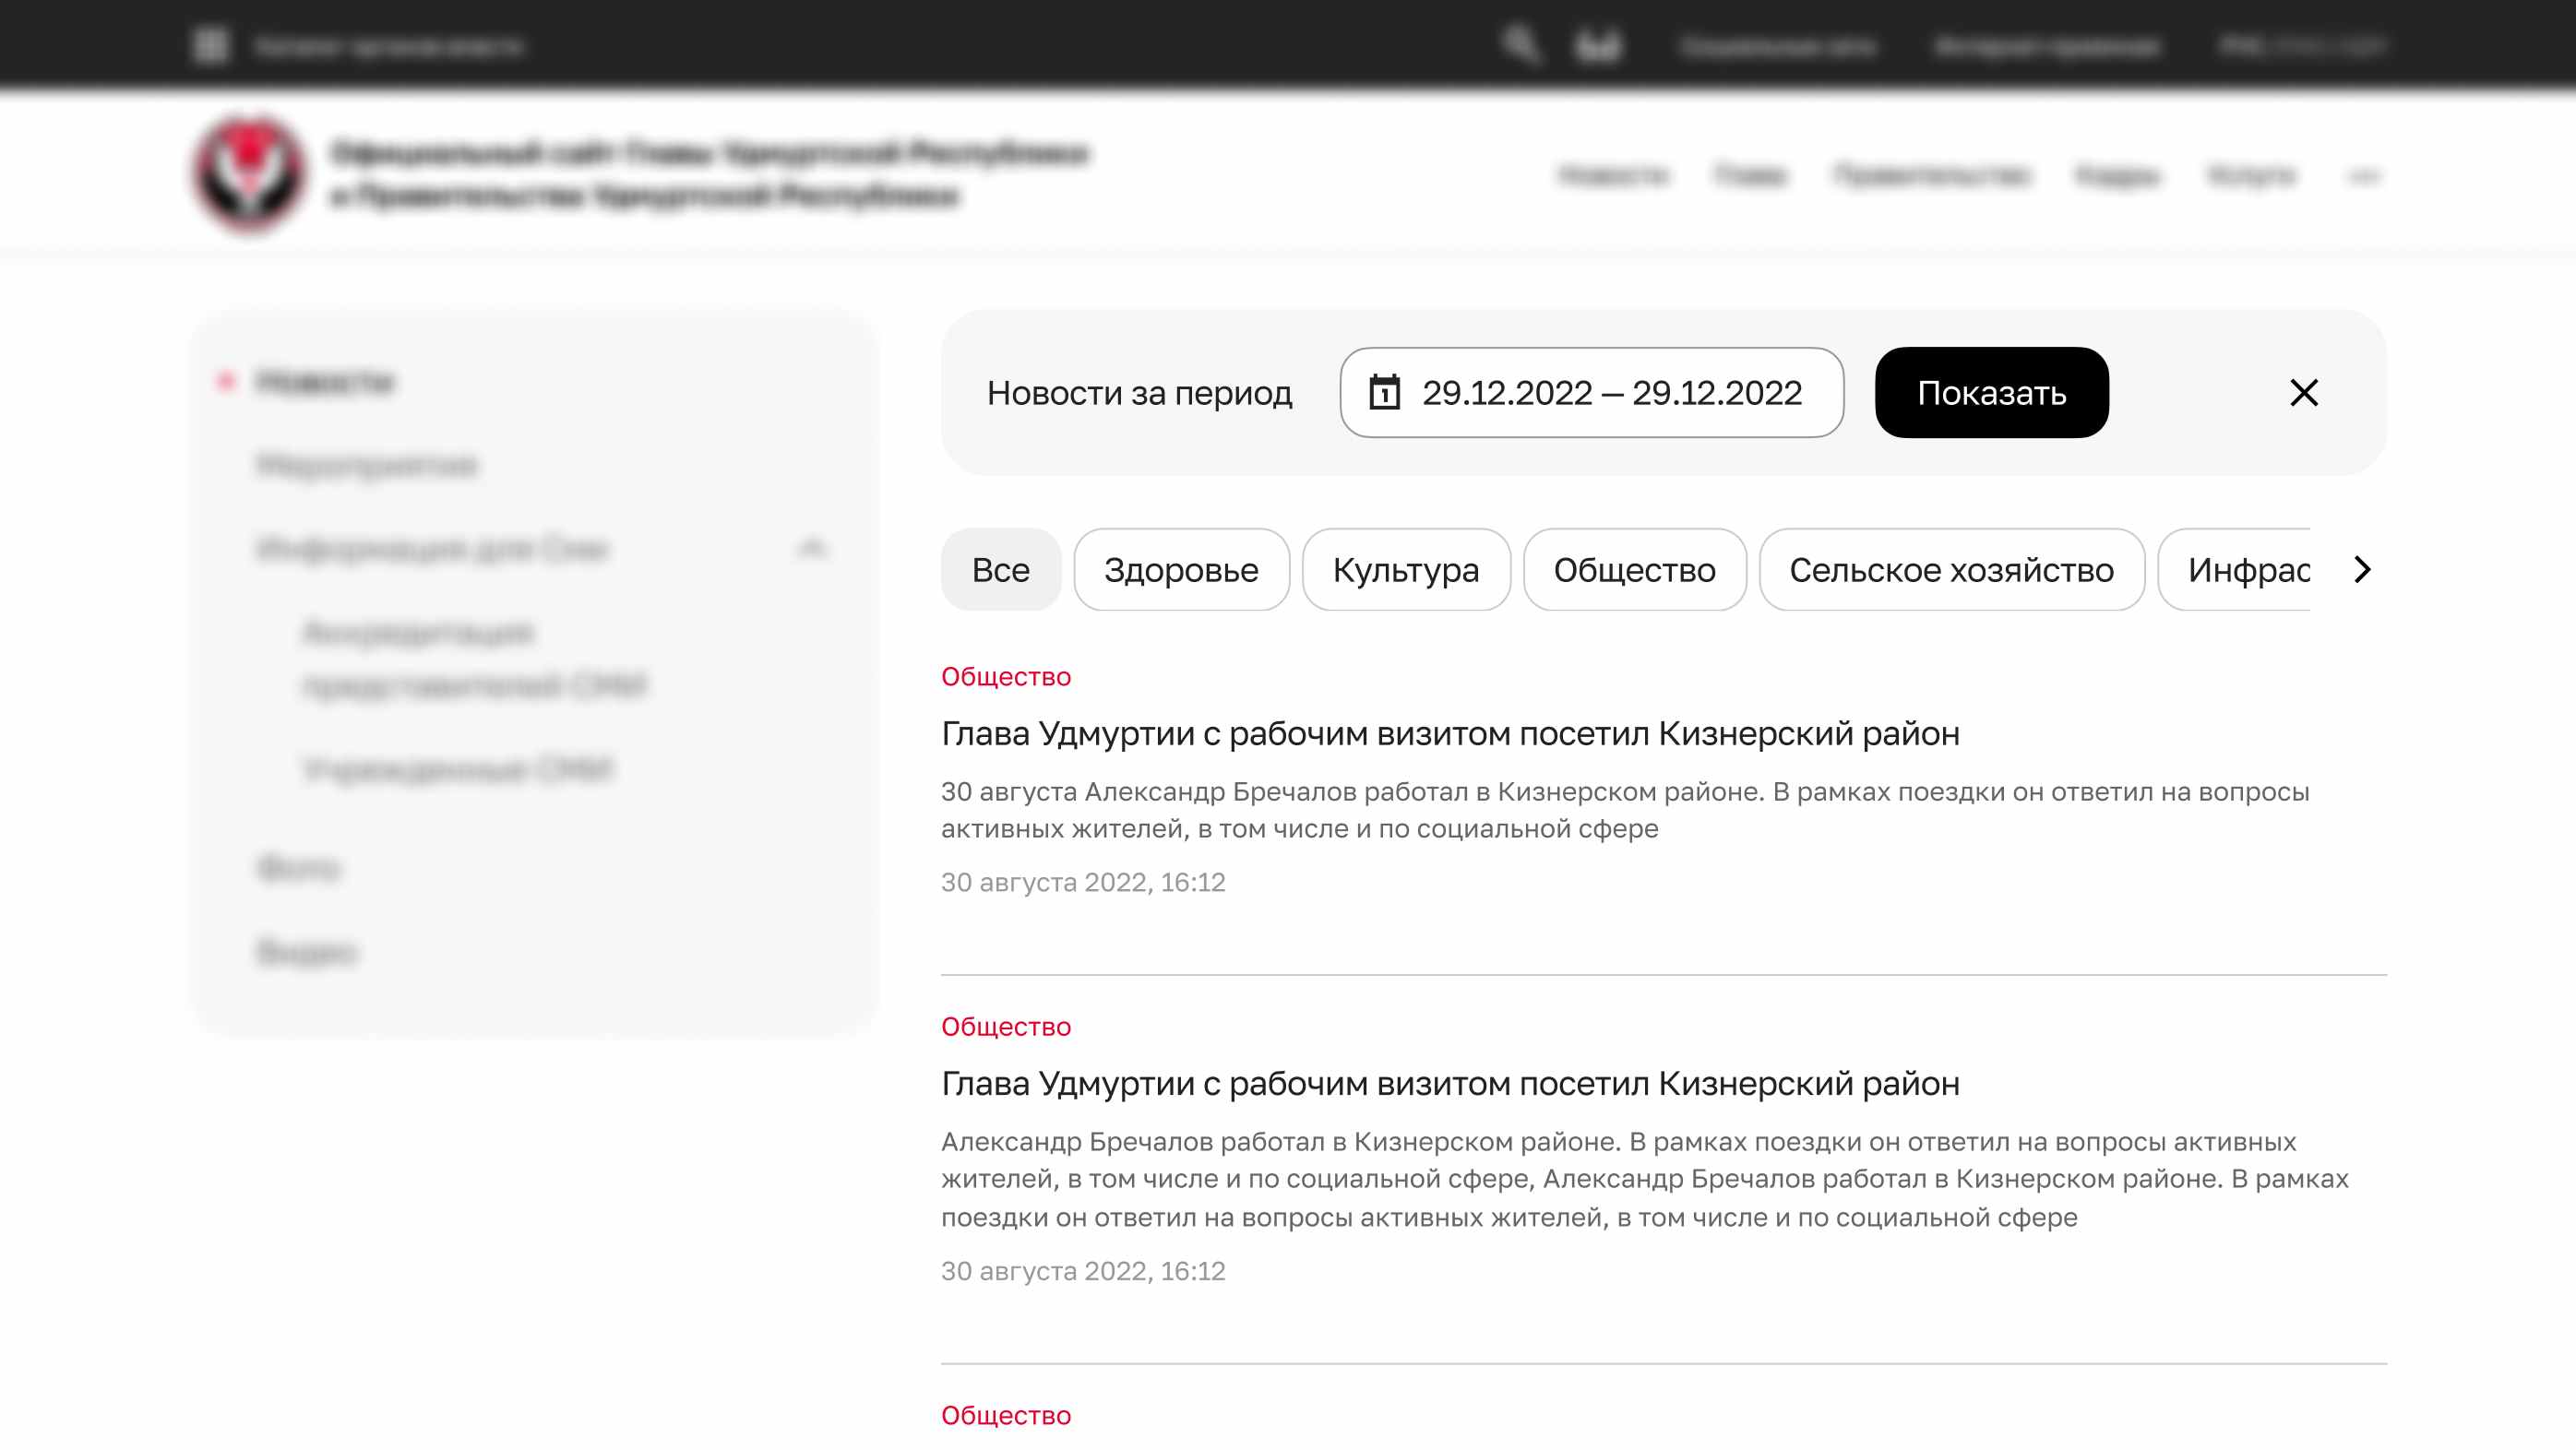Click the Udmurtia coat of arms logo
This screenshot has width=2576, height=1450.
(250, 174)
